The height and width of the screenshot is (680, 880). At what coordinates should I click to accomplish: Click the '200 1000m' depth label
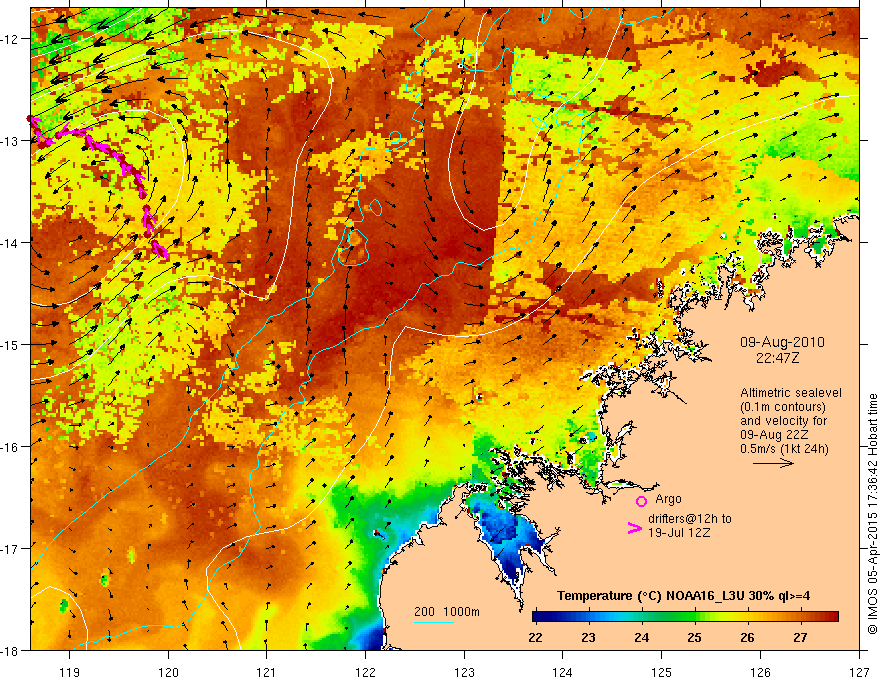(x=447, y=612)
